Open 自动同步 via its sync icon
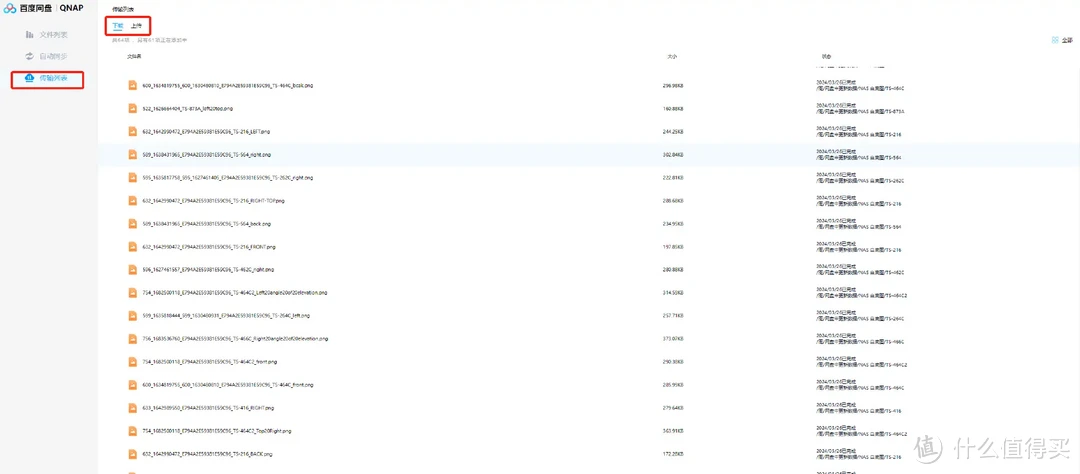1080x474 pixels. (30, 56)
